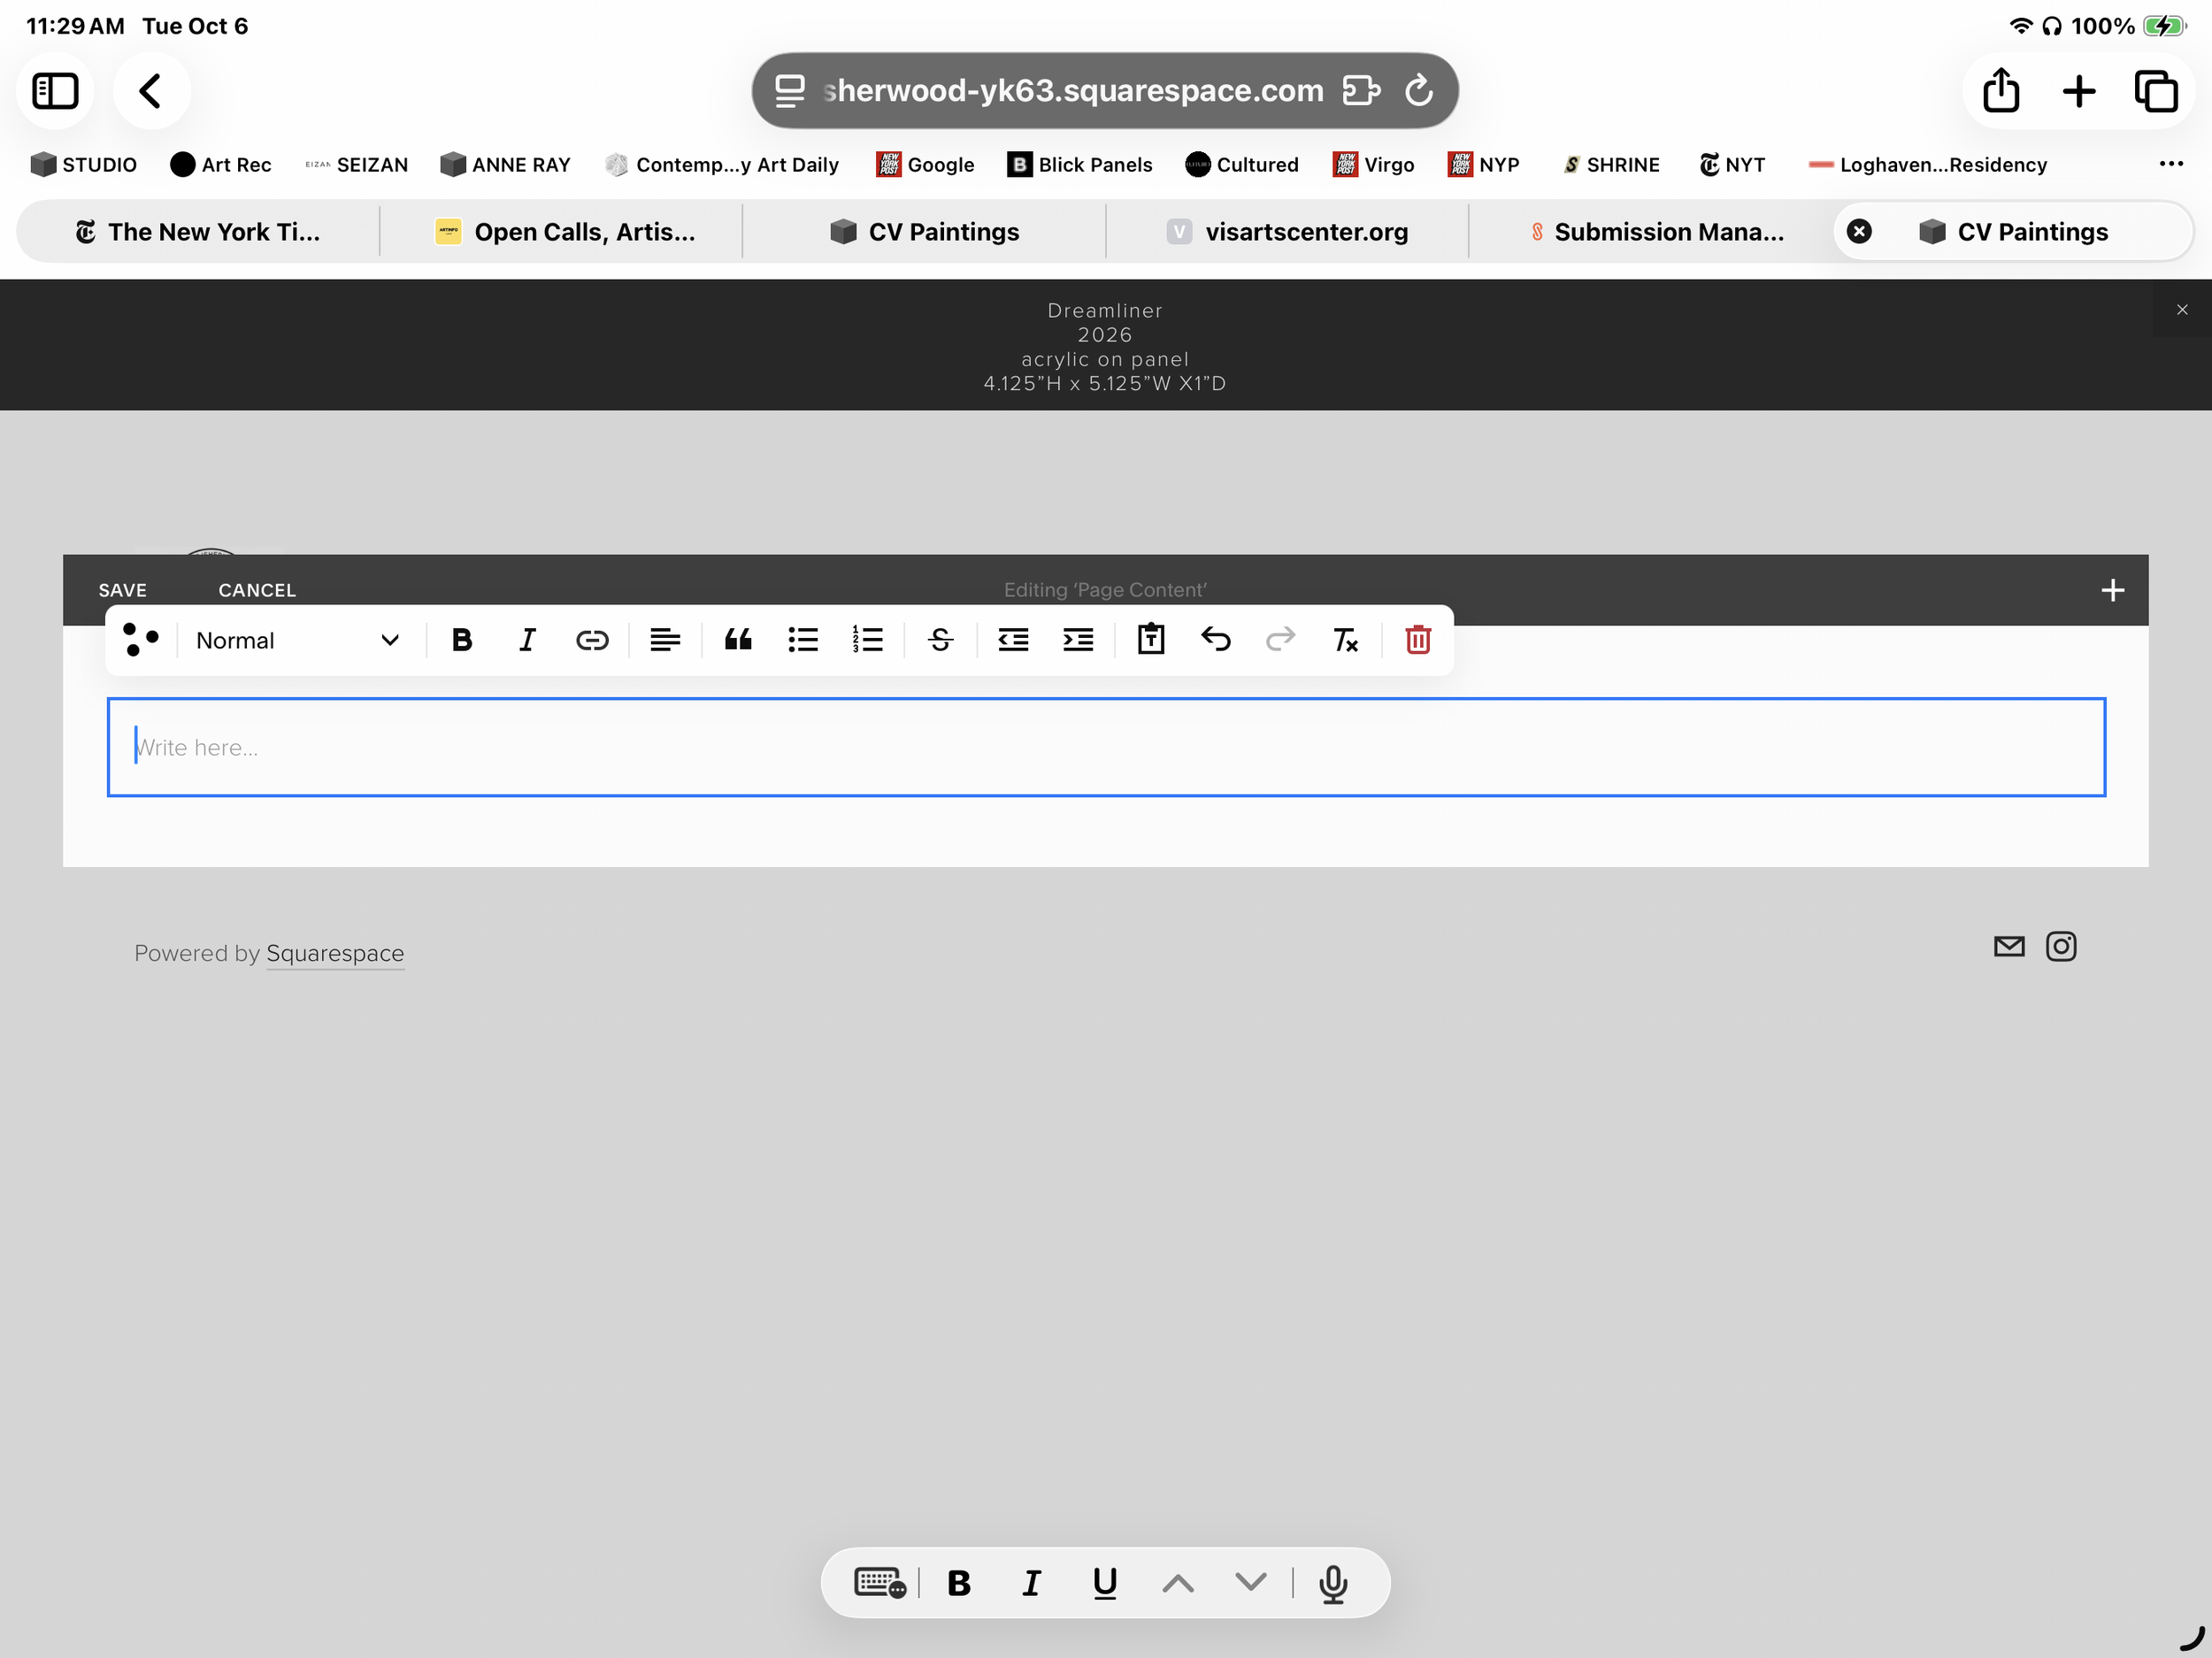Apply blockquote formatting
The width and height of the screenshot is (2212, 1658).
click(738, 640)
